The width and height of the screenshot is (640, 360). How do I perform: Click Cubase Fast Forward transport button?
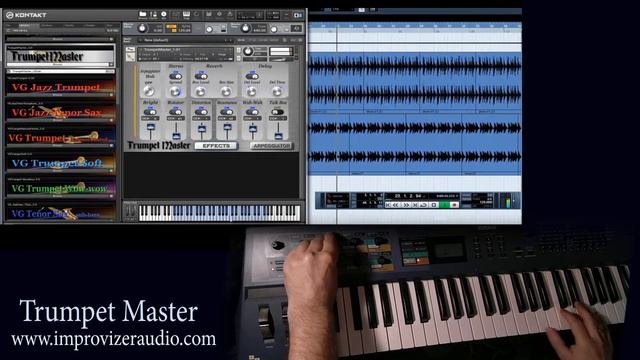pyautogui.click(x=406, y=205)
